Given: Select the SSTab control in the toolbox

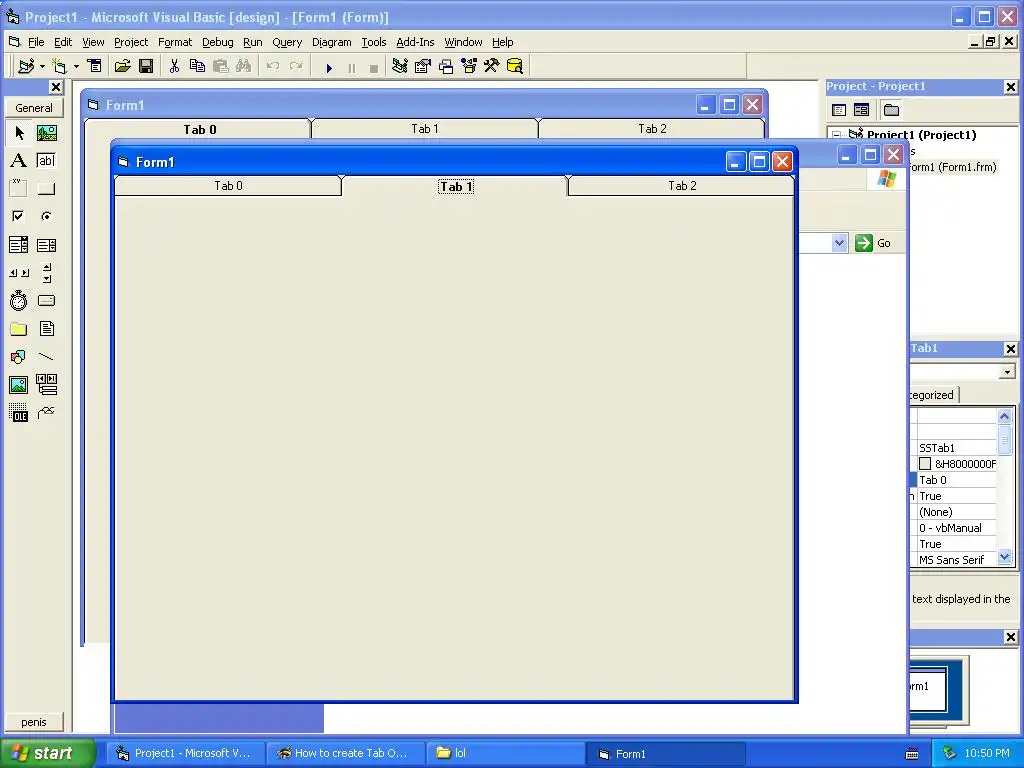Looking at the screenshot, I should tap(46, 413).
